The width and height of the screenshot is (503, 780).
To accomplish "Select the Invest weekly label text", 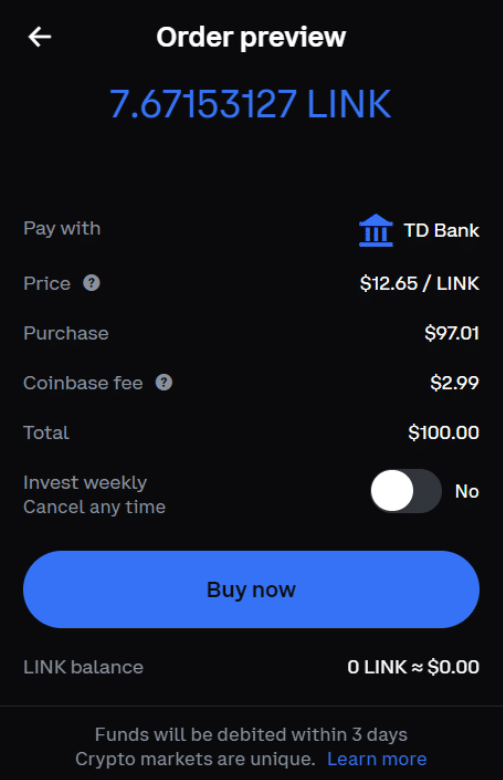I will pyautogui.click(x=85, y=483).
